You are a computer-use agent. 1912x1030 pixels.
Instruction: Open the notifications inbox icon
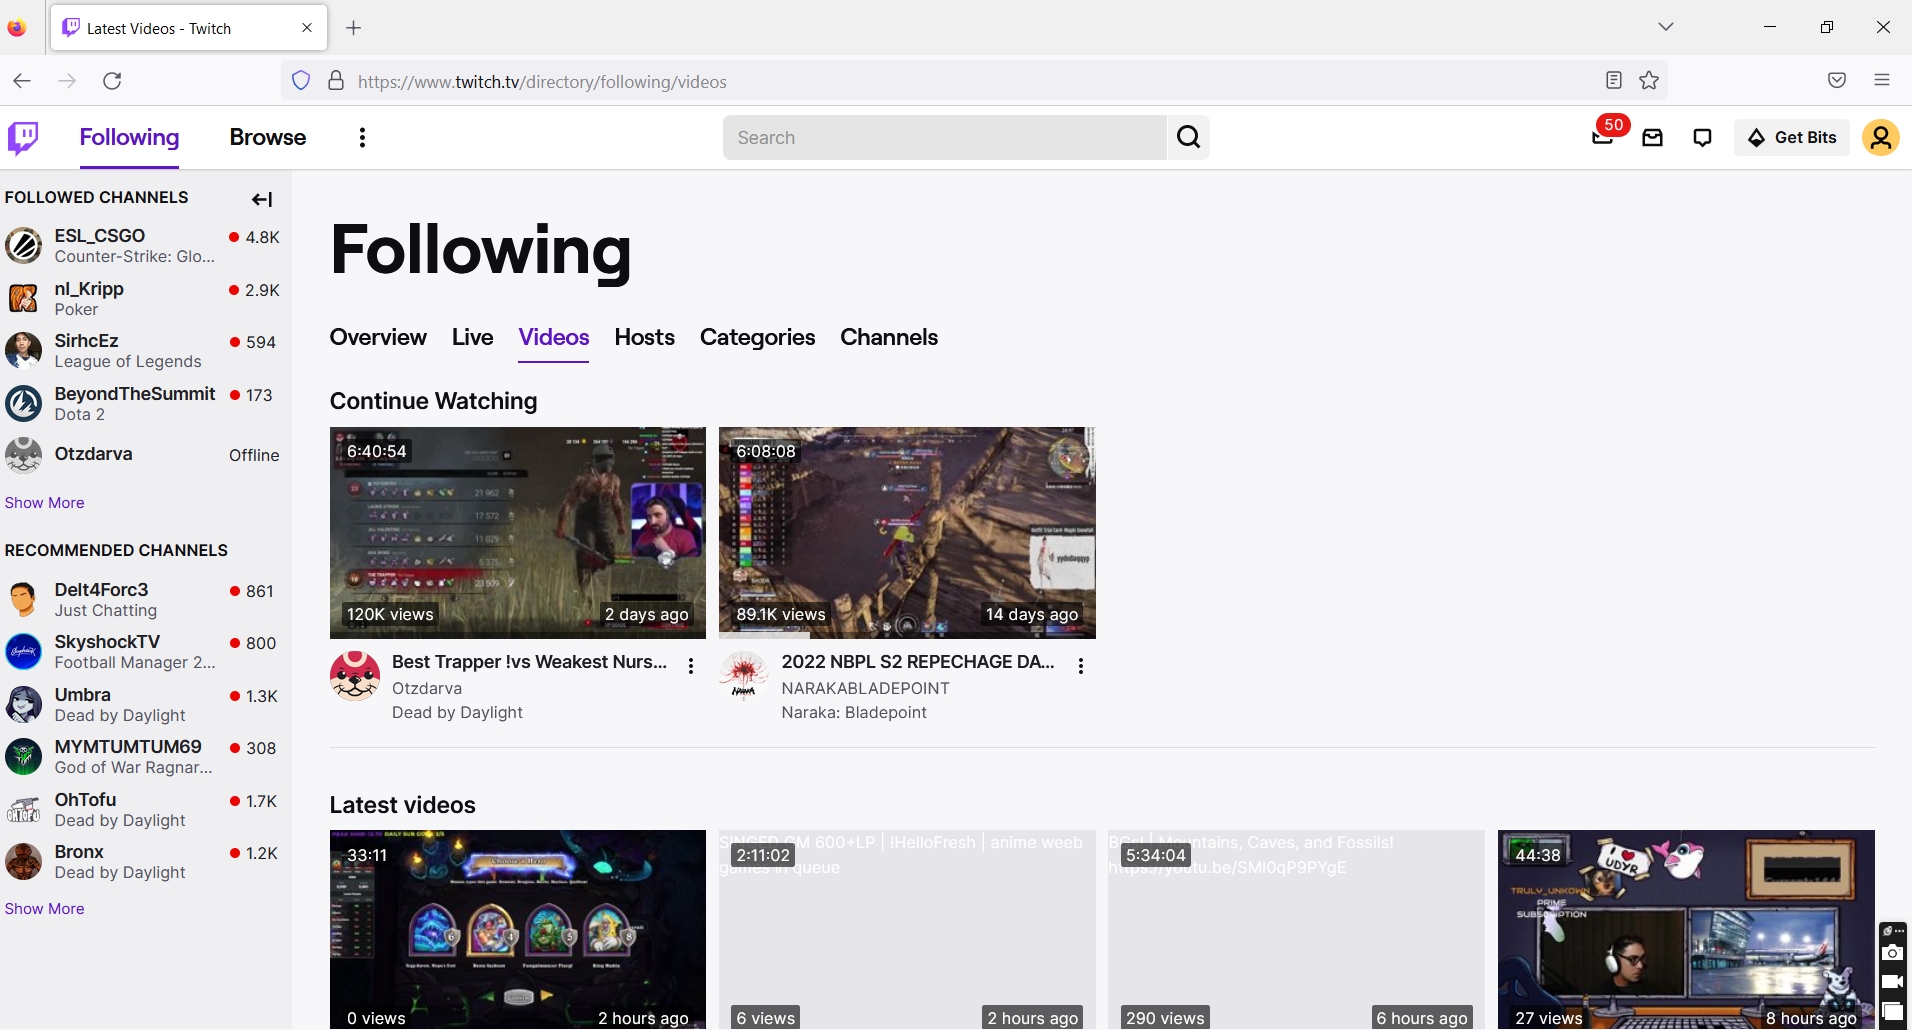[1653, 137]
